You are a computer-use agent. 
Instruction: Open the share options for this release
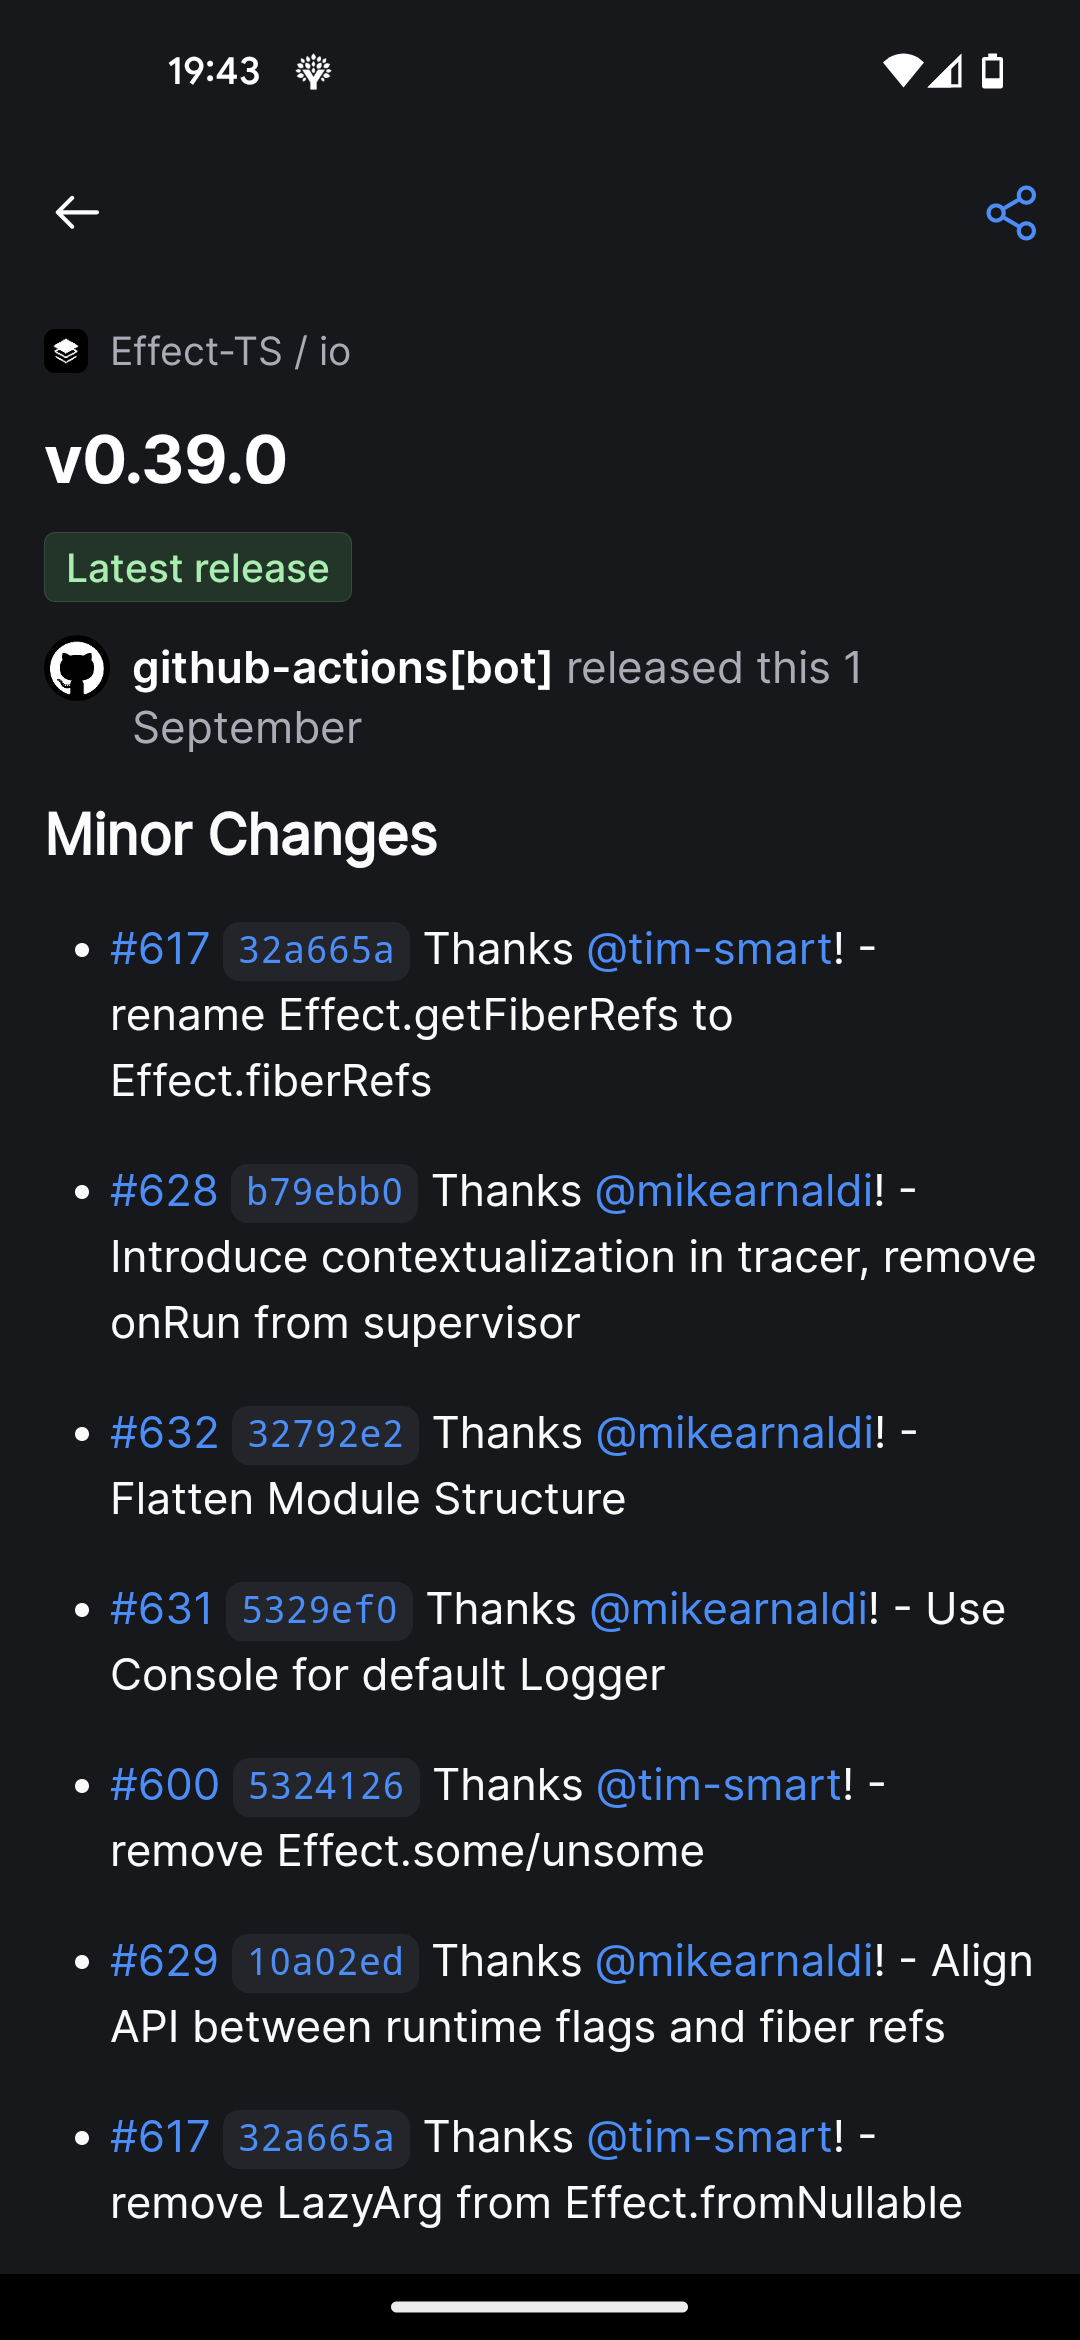click(x=1012, y=211)
